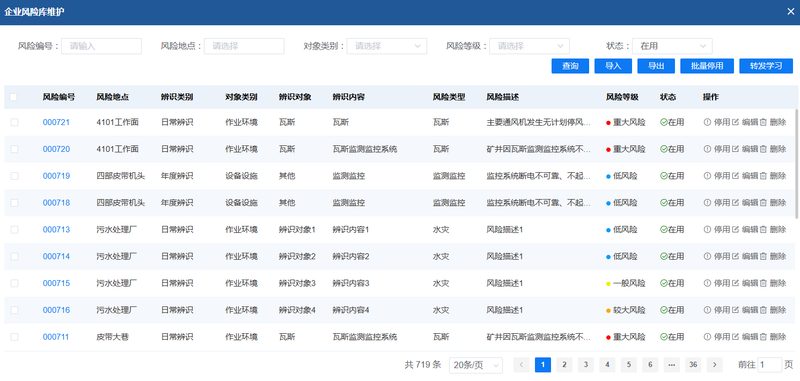Click the previous page arrow
This screenshot has height=381, width=800.
[x=521, y=365]
